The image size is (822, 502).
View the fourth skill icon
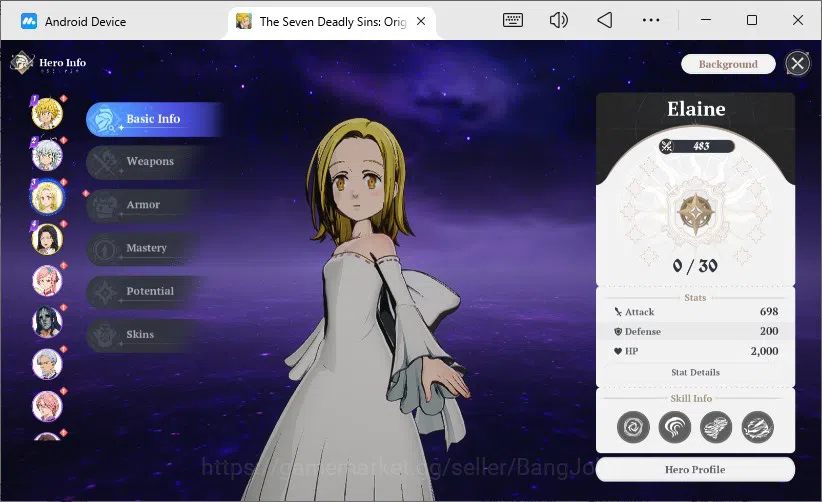[758, 427]
